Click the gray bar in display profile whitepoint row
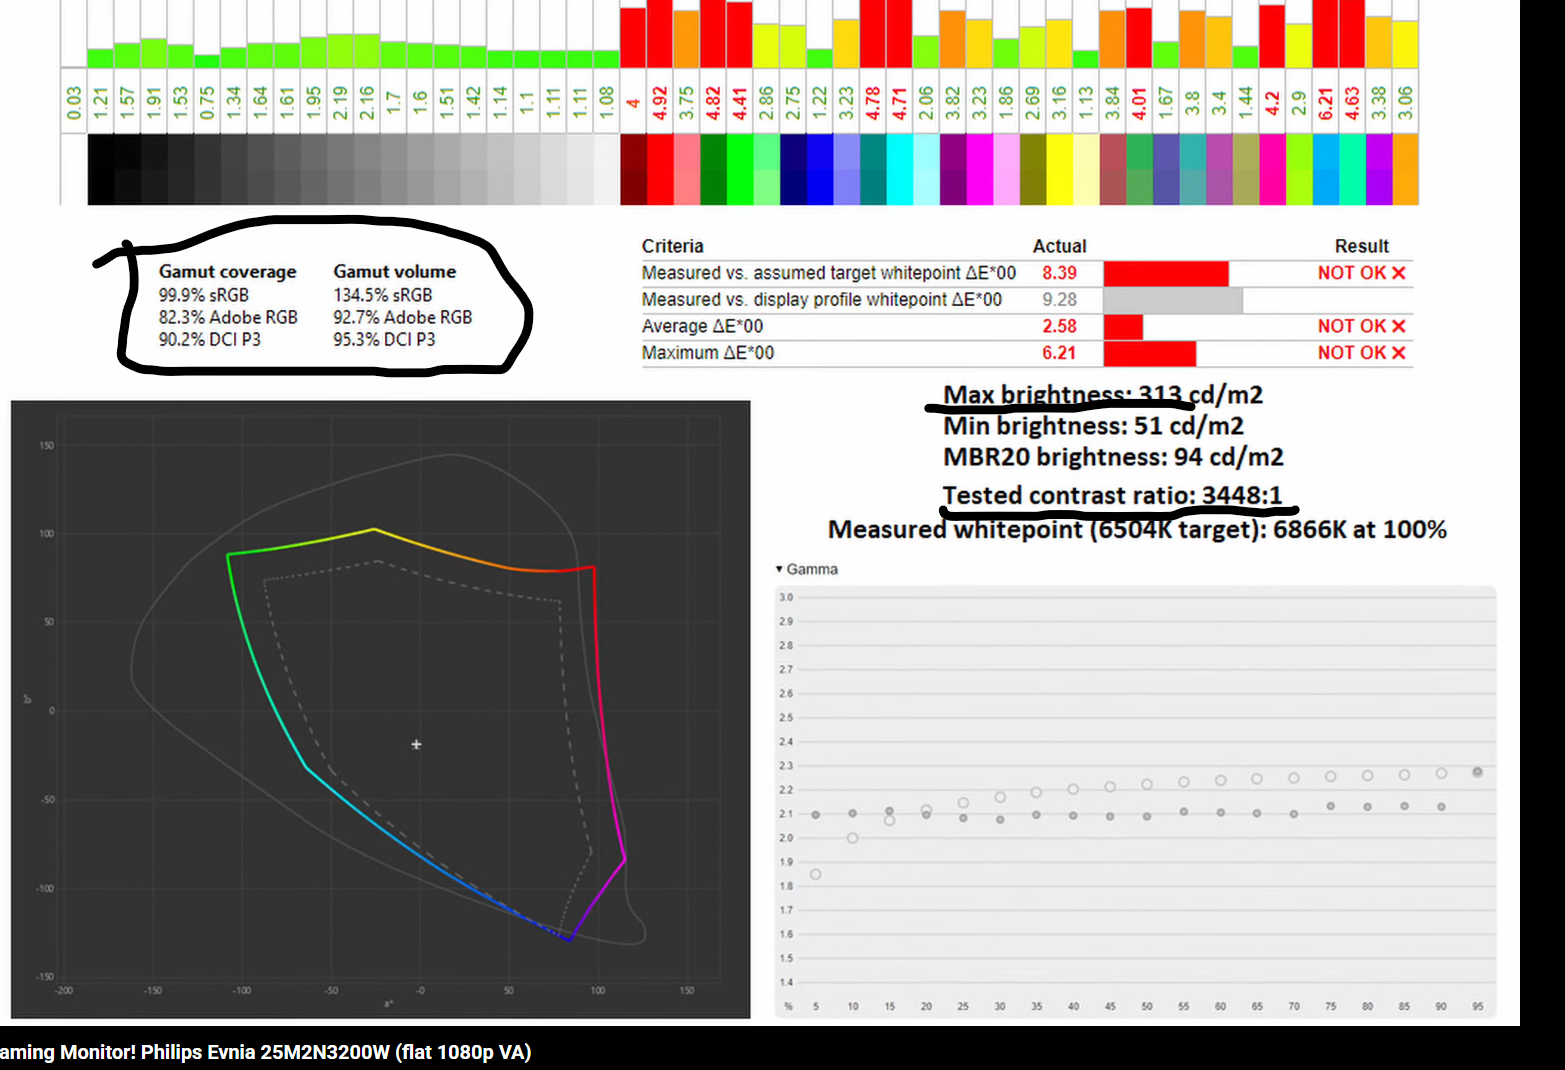Image resolution: width=1565 pixels, height=1070 pixels. pyautogui.click(x=1173, y=300)
